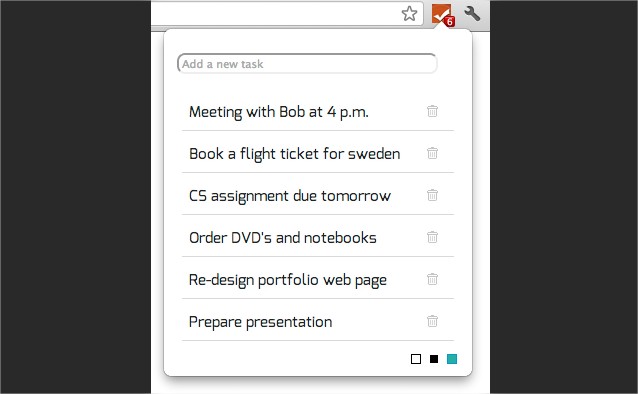Screen dimensions: 638x394
Task: Select the black theme swatch
Action: [434, 359]
